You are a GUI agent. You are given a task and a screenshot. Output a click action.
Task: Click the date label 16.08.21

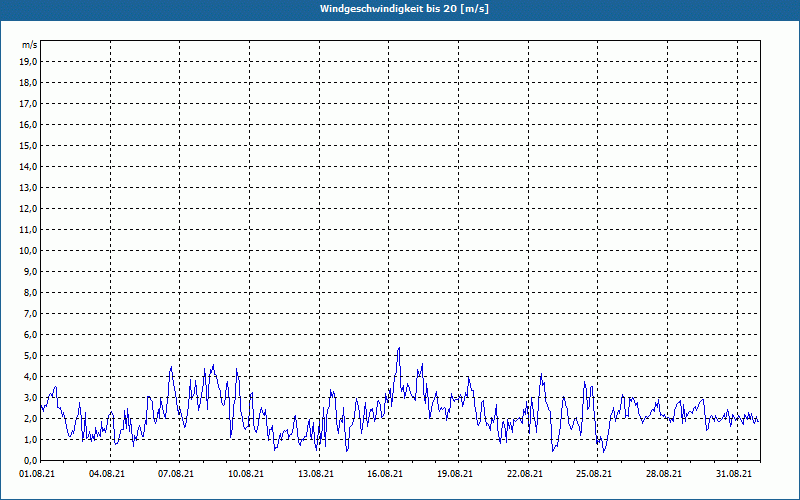click(385, 474)
